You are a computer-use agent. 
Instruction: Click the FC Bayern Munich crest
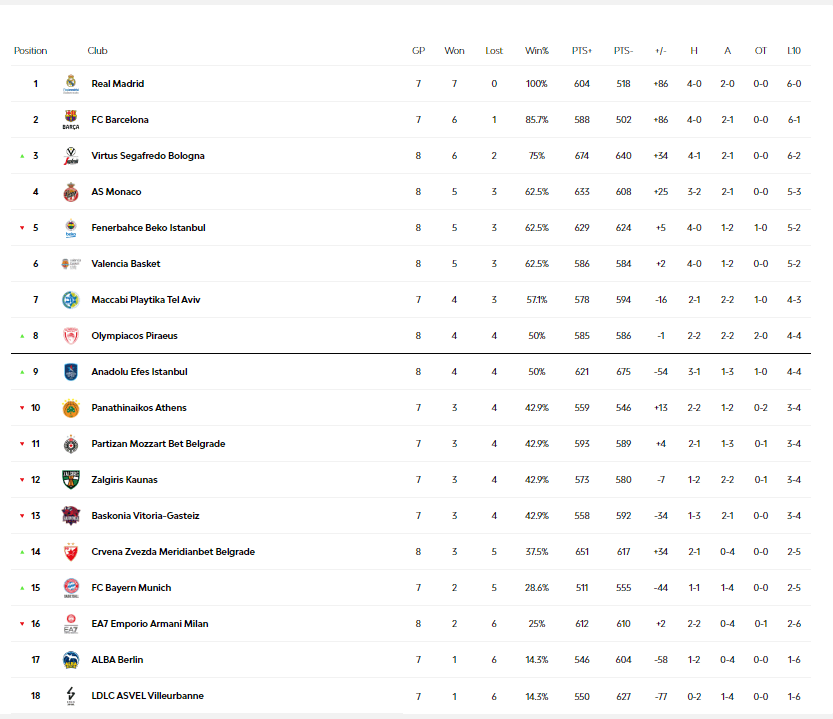tap(71, 588)
